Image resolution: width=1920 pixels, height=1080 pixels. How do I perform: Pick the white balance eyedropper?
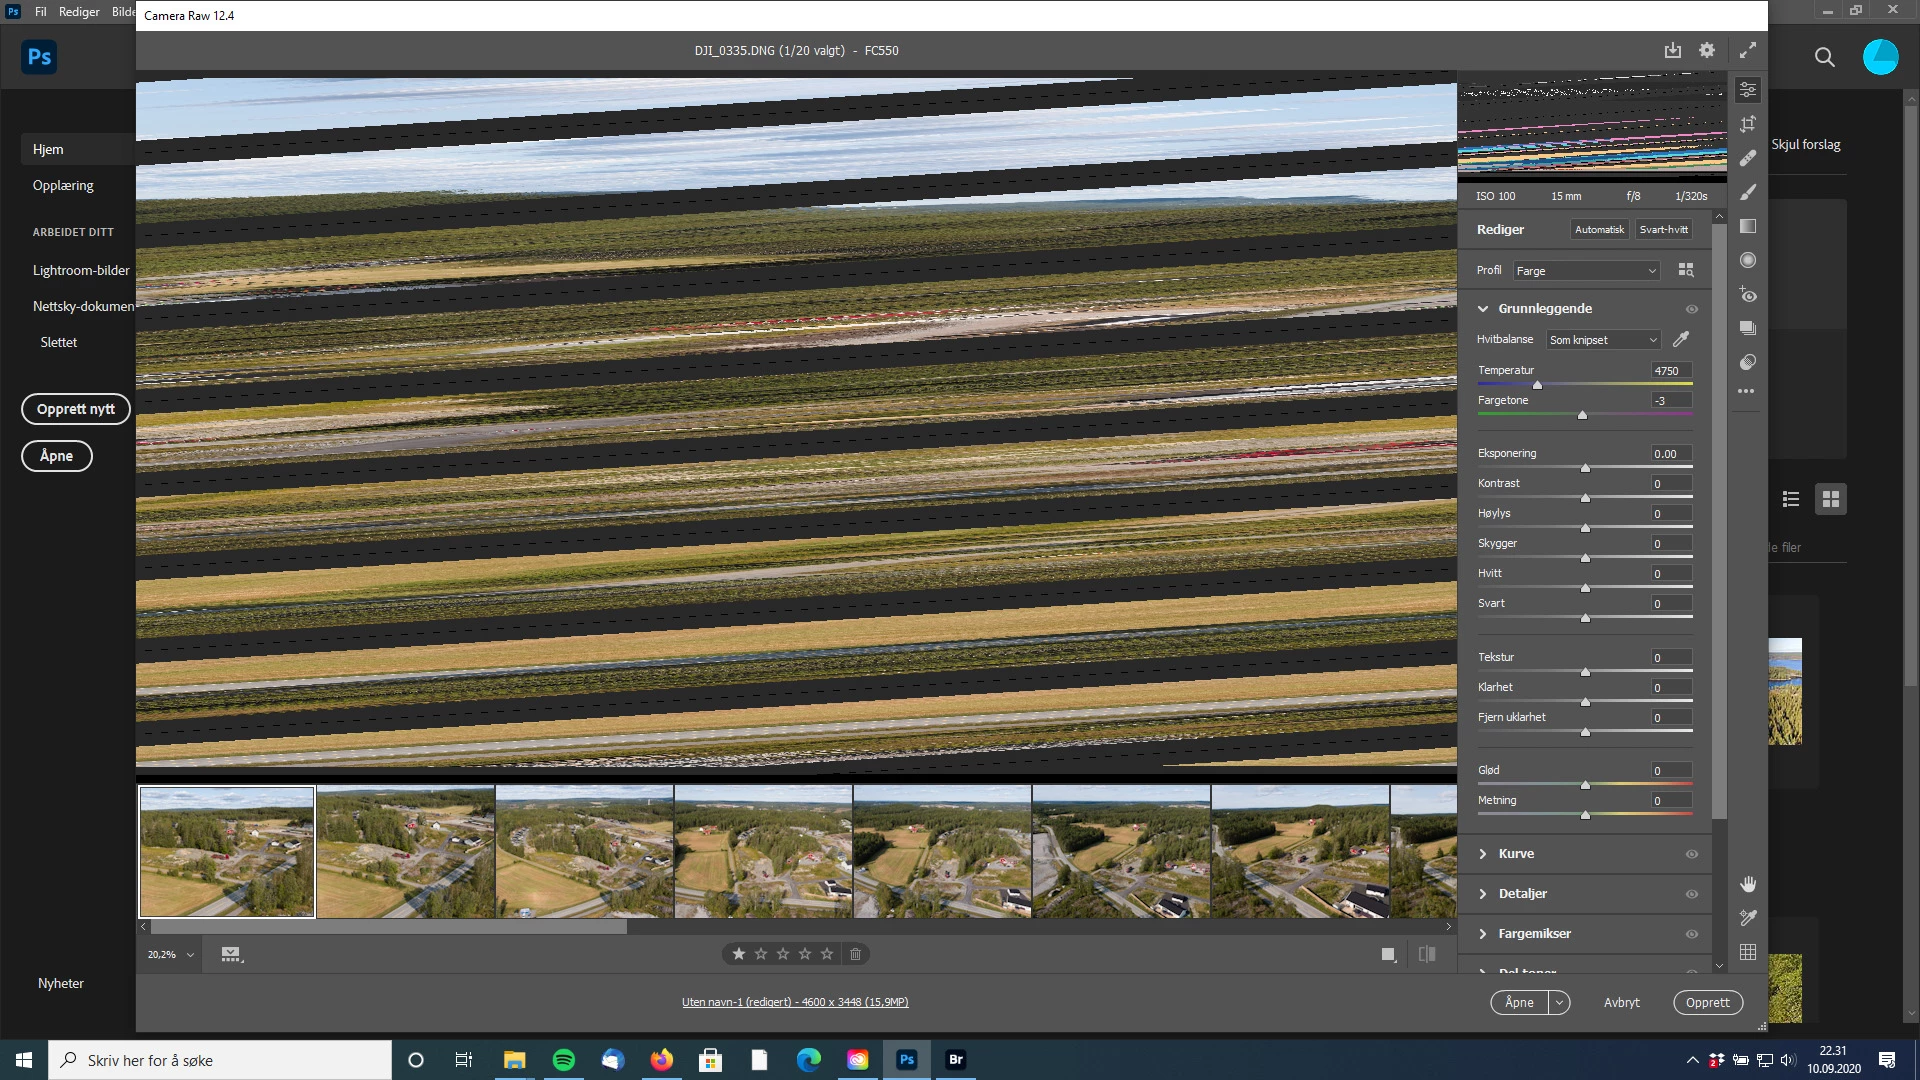tap(1681, 340)
